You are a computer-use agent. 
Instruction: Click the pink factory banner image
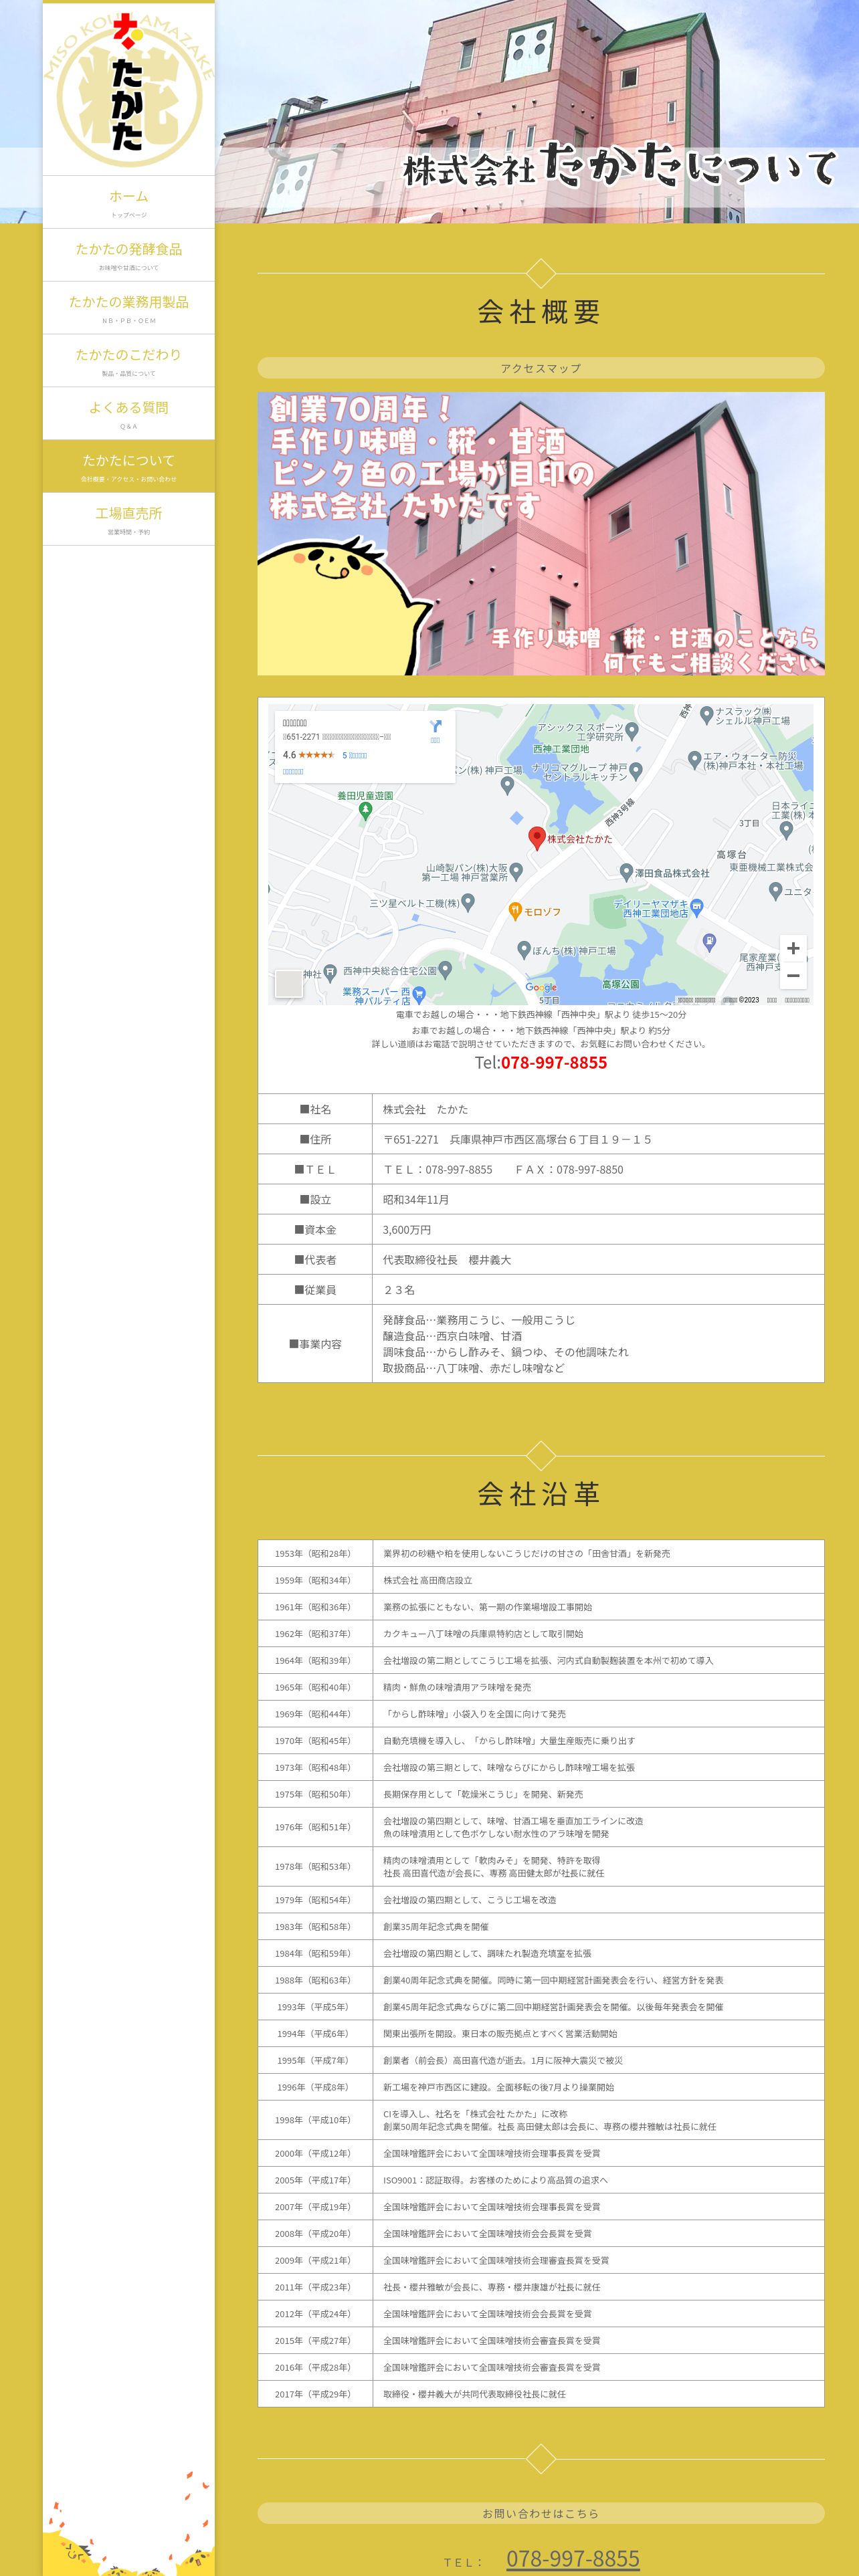(x=541, y=533)
